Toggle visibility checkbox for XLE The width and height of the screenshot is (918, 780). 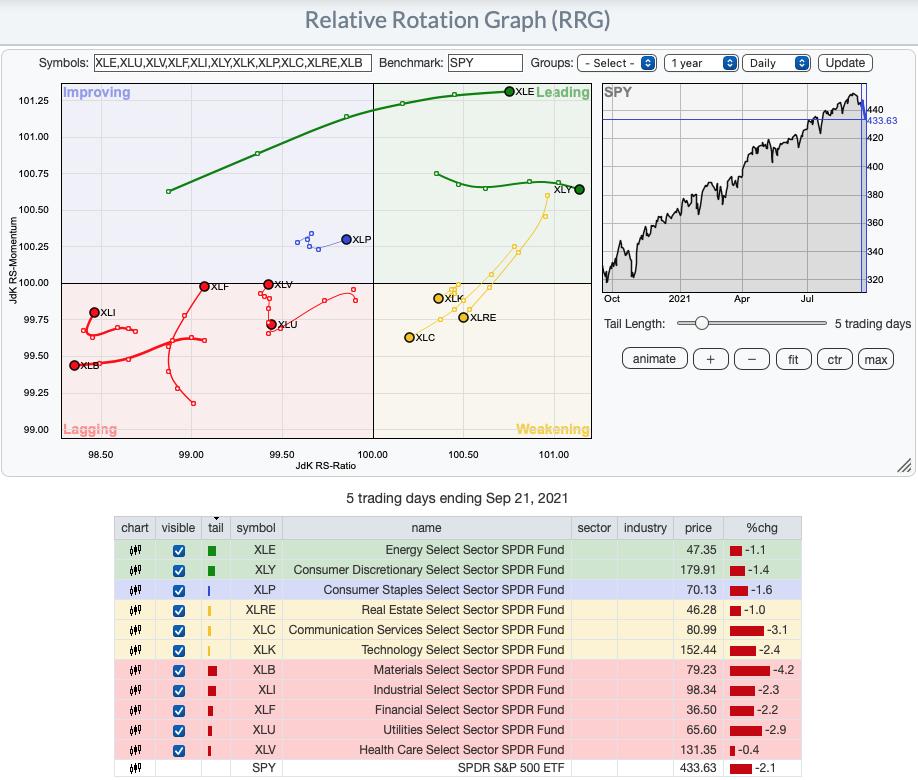coord(179,550)
